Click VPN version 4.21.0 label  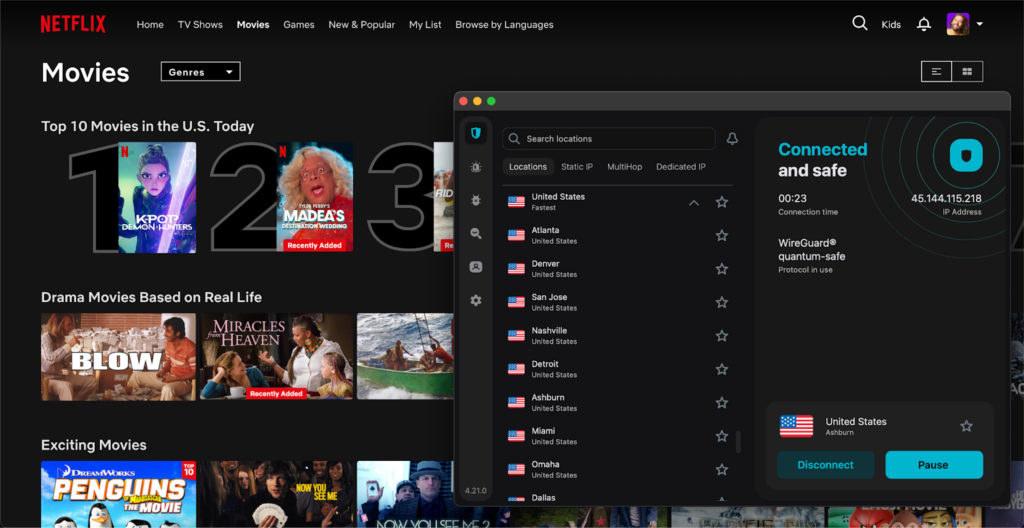(x=476, y=490)
